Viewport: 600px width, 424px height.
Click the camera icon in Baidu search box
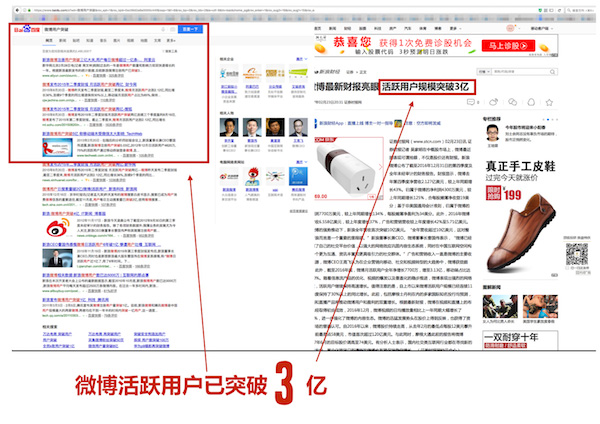173,29
